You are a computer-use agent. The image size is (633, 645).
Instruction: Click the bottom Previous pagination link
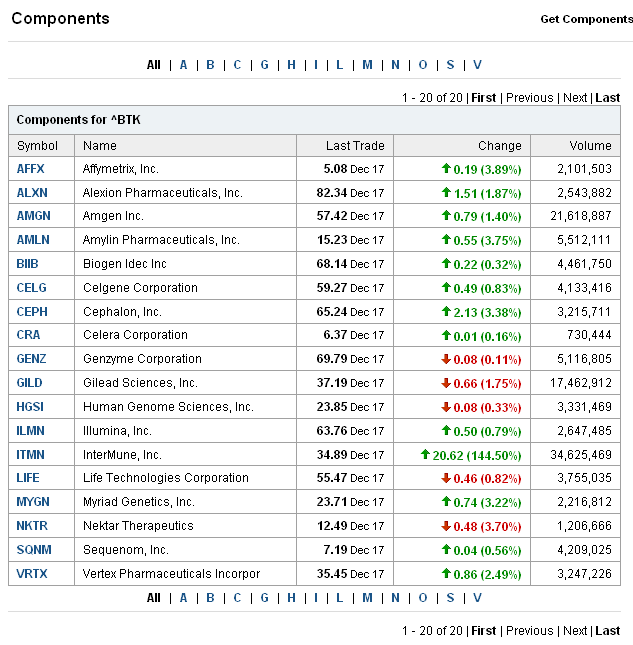[x=530, y=631]
